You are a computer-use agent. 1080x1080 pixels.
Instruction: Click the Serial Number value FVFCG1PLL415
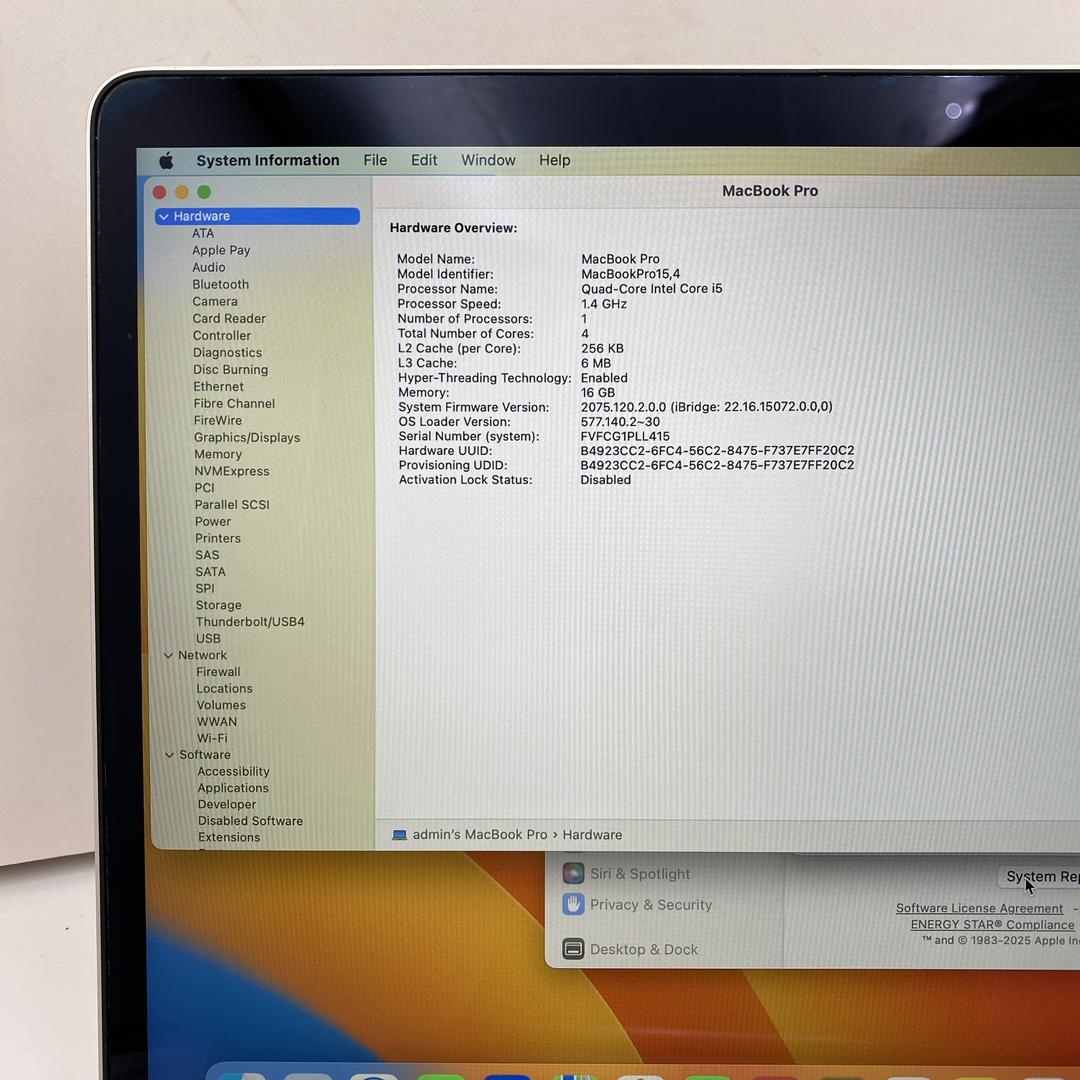[x=625, y=437]
